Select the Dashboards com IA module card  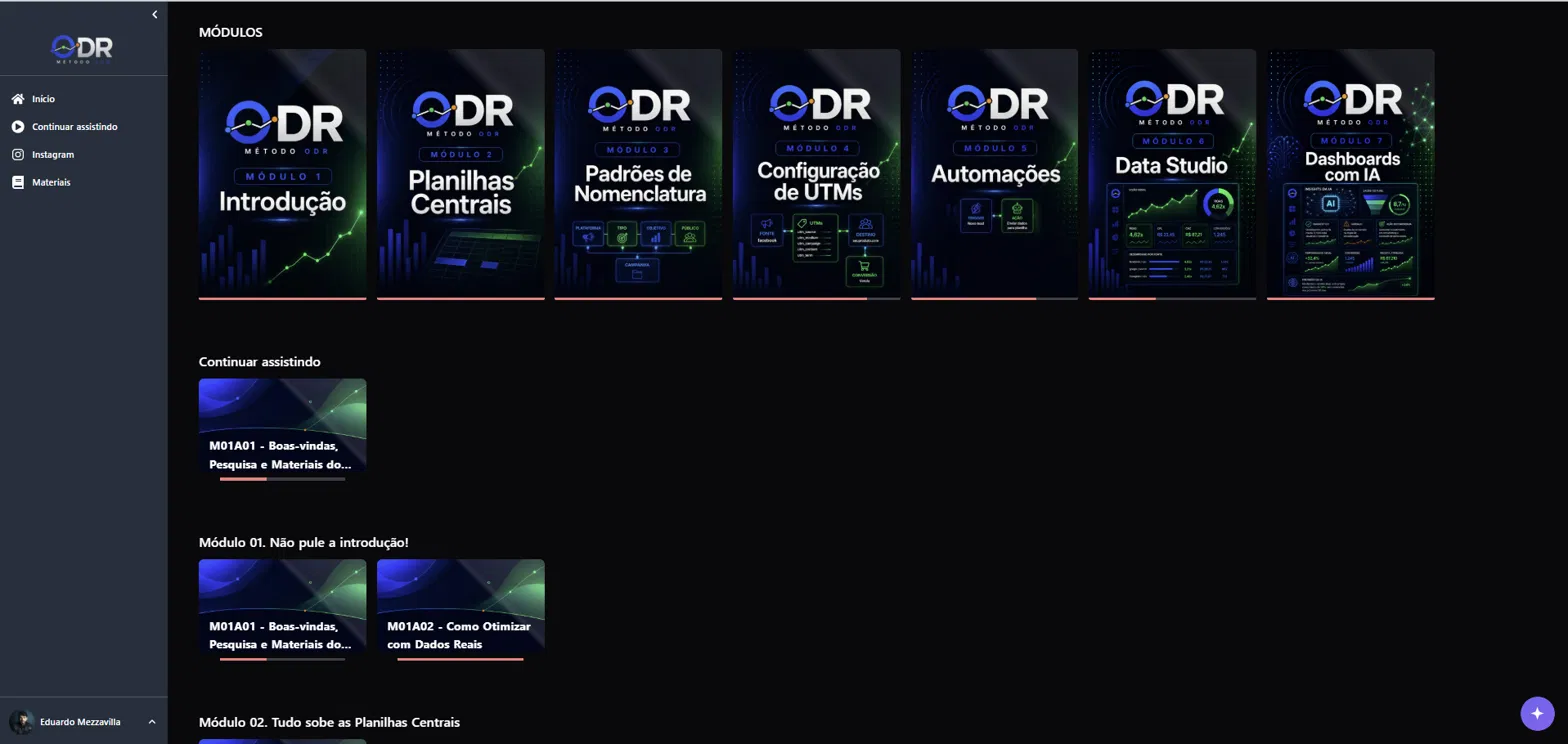click(x=1351, y=174)
